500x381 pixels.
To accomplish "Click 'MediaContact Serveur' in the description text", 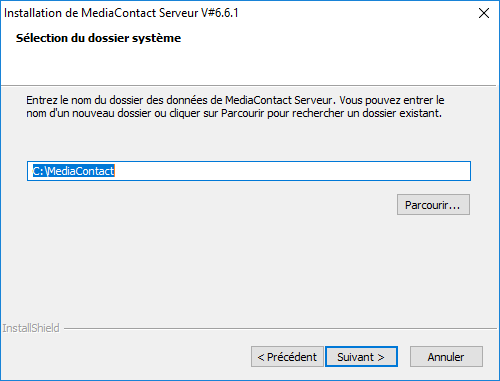I will (279, 100).
